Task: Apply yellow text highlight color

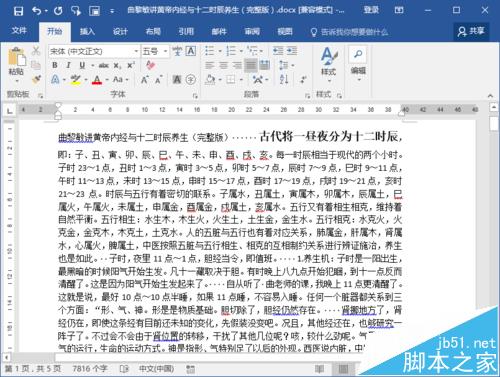Action: [x=76, y=80]
